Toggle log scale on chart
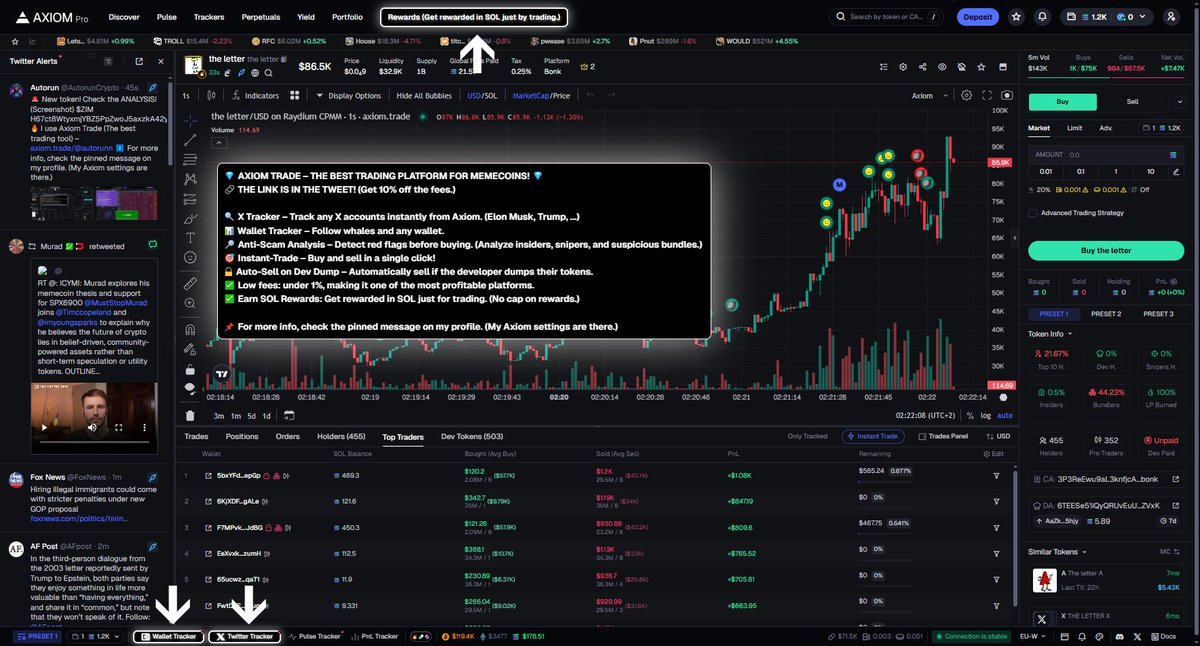1200x646 pixels. coord(987,415)
